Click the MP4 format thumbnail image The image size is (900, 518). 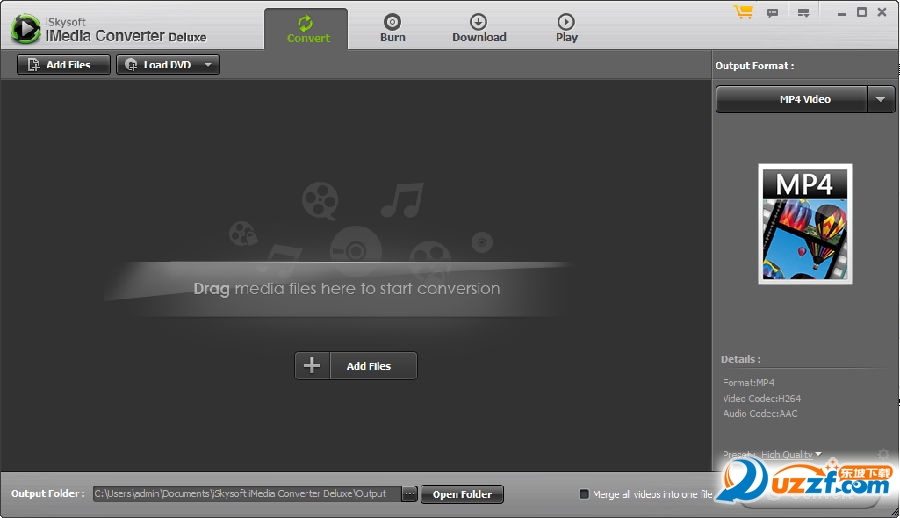[805, 224]
